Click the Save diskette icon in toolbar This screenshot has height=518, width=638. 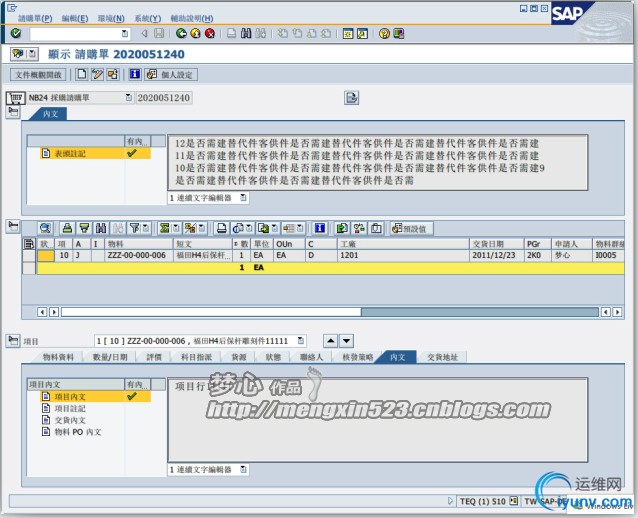pos(159,33)
